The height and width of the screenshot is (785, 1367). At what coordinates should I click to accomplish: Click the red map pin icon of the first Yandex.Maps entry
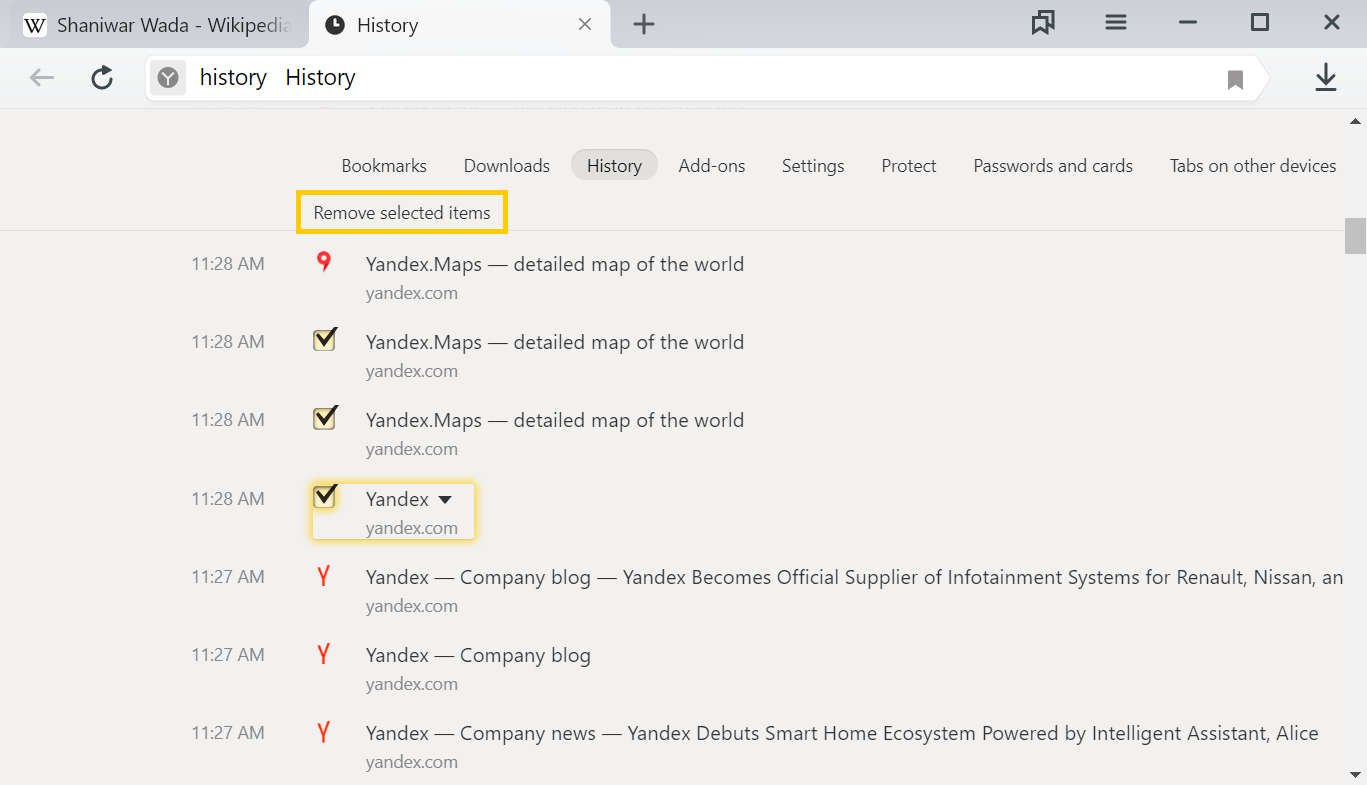[323, 263]
